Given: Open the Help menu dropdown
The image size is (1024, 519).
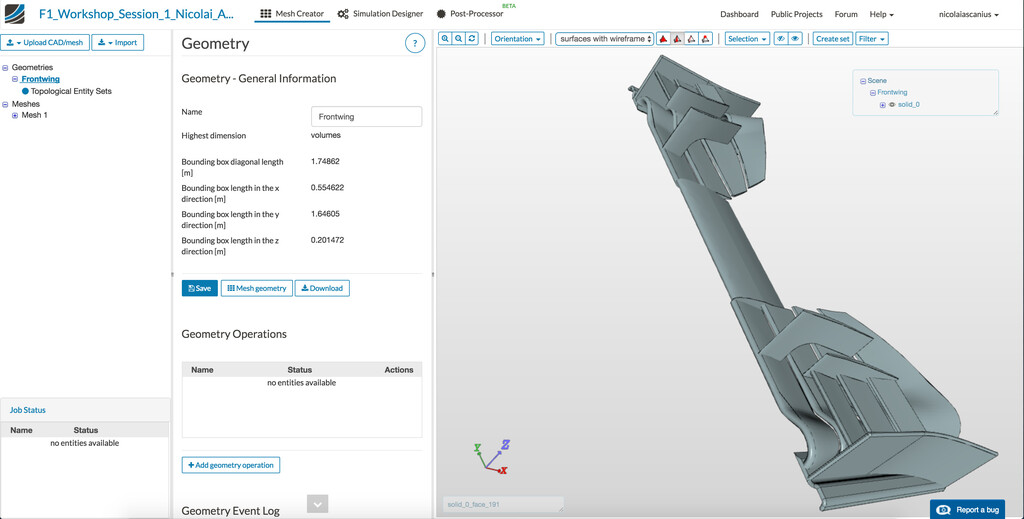Looking at the screenshot, I should click(x=881, y=14).
